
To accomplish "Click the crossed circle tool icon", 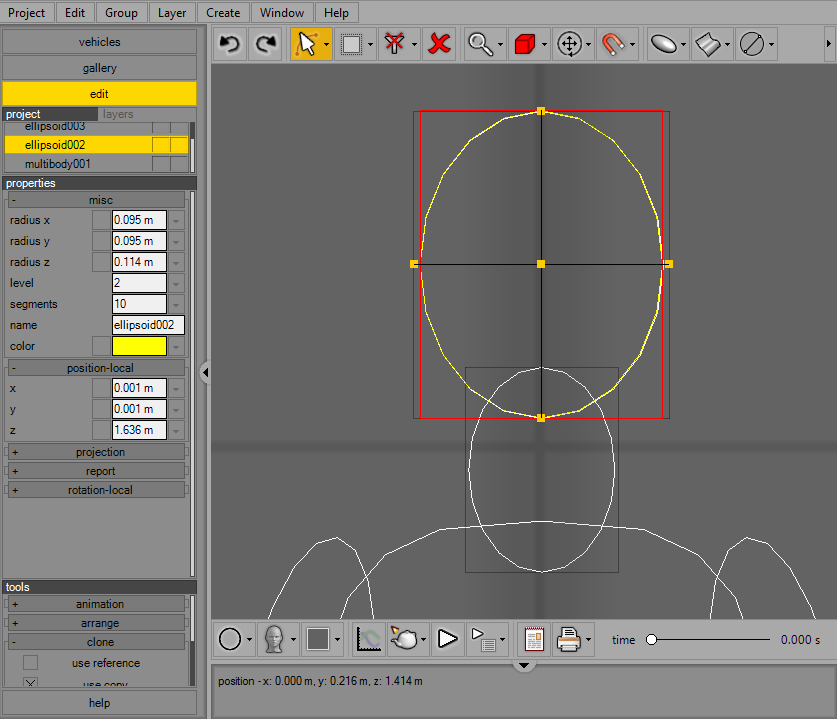I will coord(752,44).
